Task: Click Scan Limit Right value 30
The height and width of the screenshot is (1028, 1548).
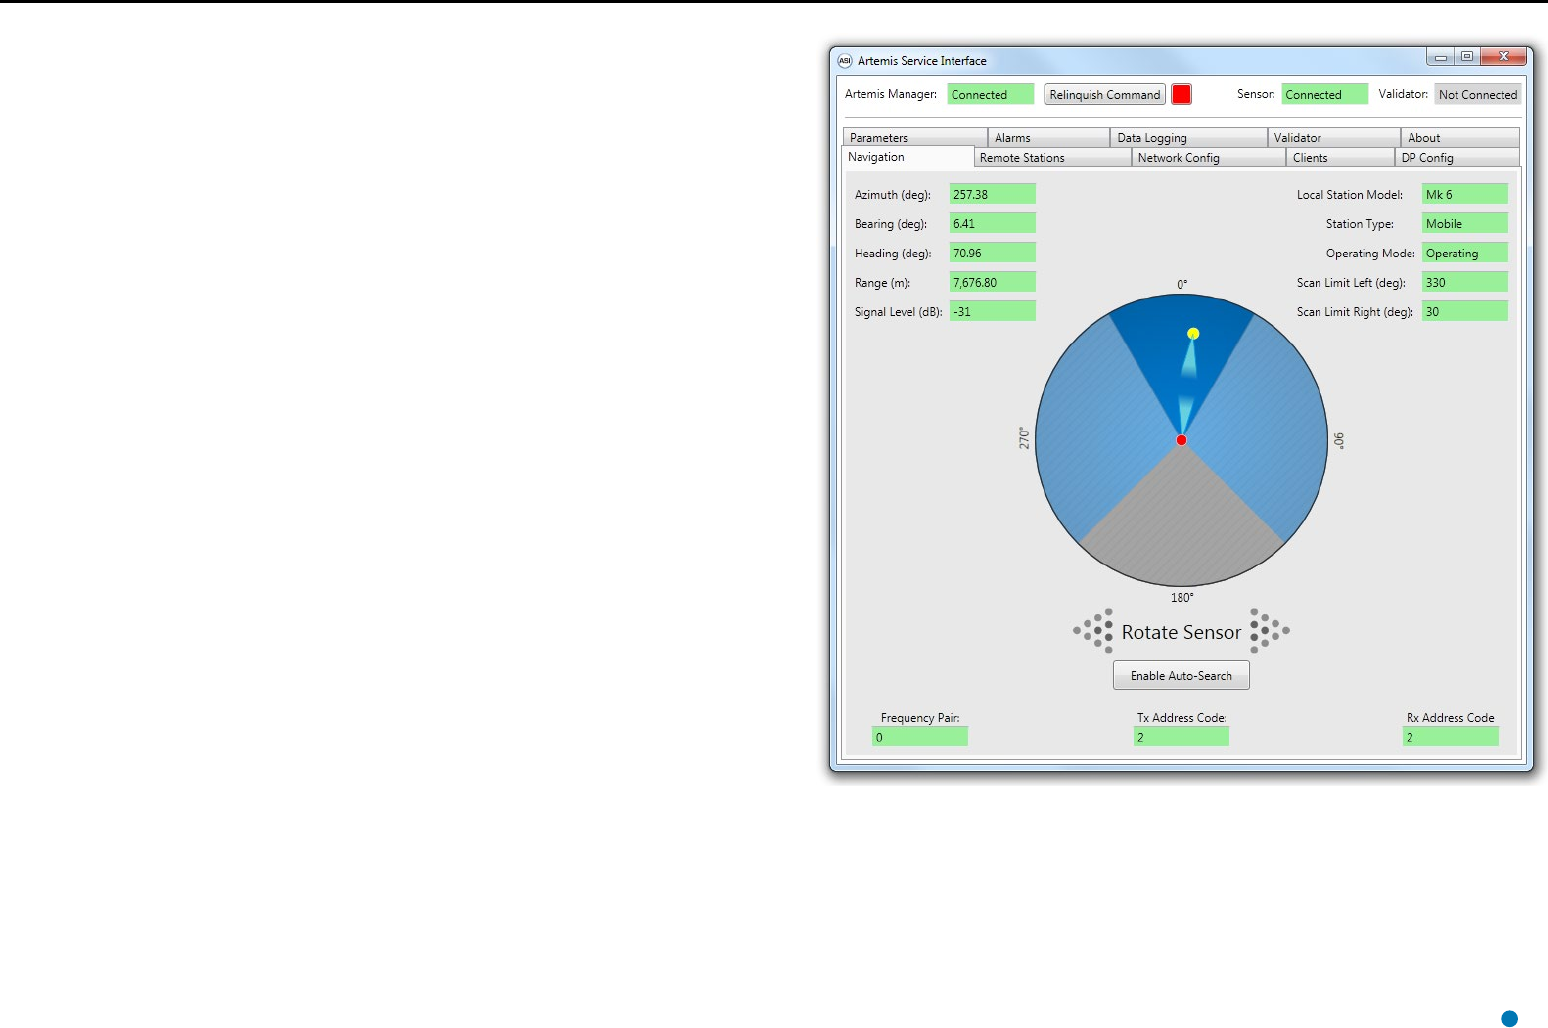Action: (1464, 311)
